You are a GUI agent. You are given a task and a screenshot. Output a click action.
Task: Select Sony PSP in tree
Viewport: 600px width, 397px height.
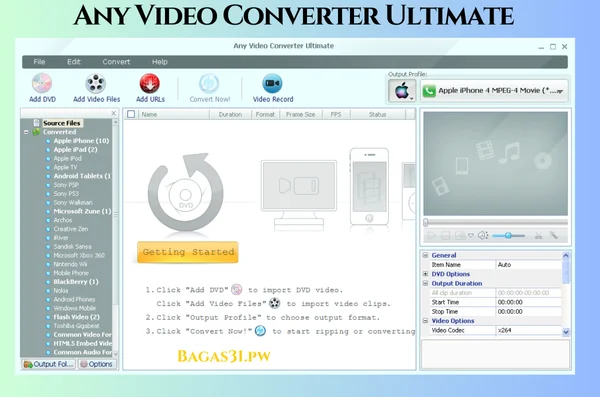coord(66,185)
